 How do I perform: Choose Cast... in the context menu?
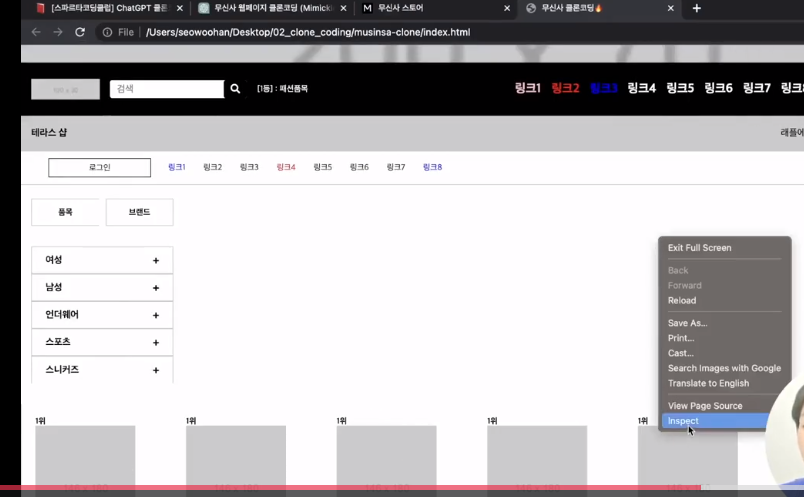click(680, 353)
